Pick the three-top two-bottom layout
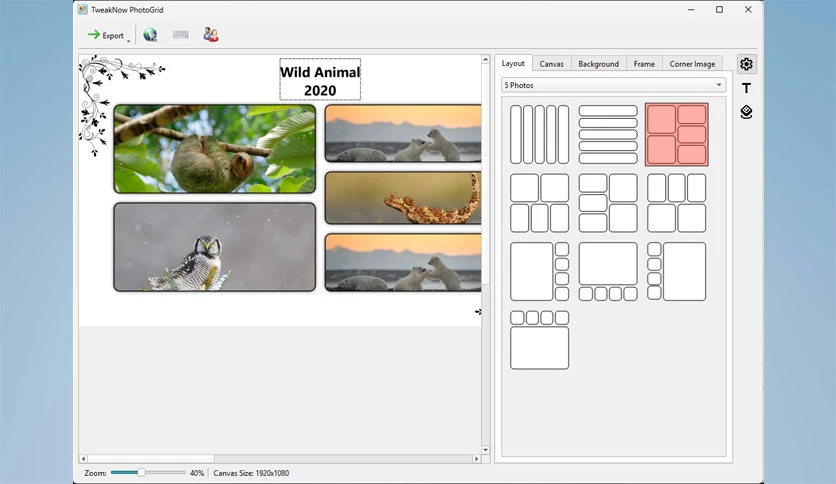The image size is (836, 484). (x=677, y=203)
